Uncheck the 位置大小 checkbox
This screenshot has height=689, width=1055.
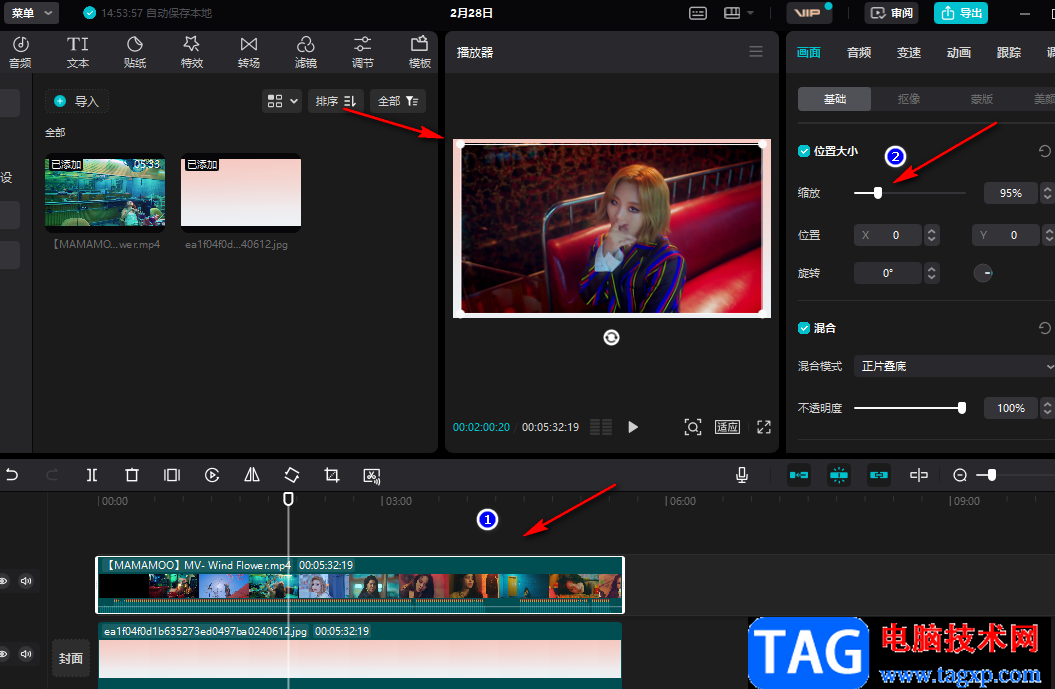804,151
